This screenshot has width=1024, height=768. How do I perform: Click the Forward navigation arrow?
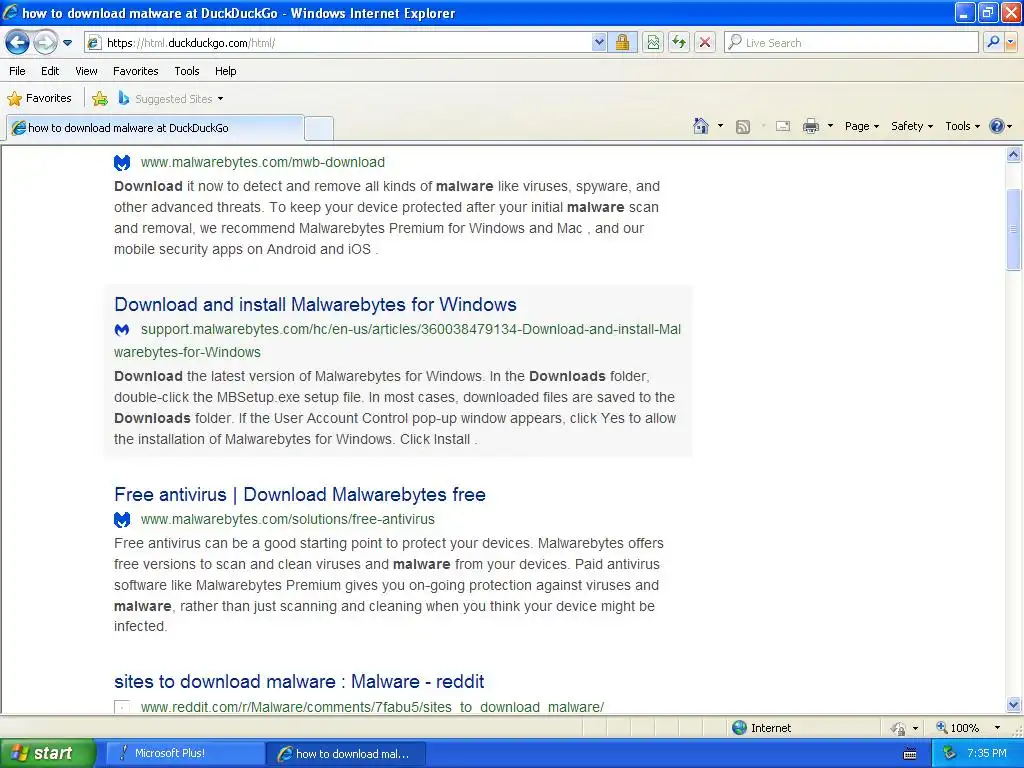(x=45, y=43)
